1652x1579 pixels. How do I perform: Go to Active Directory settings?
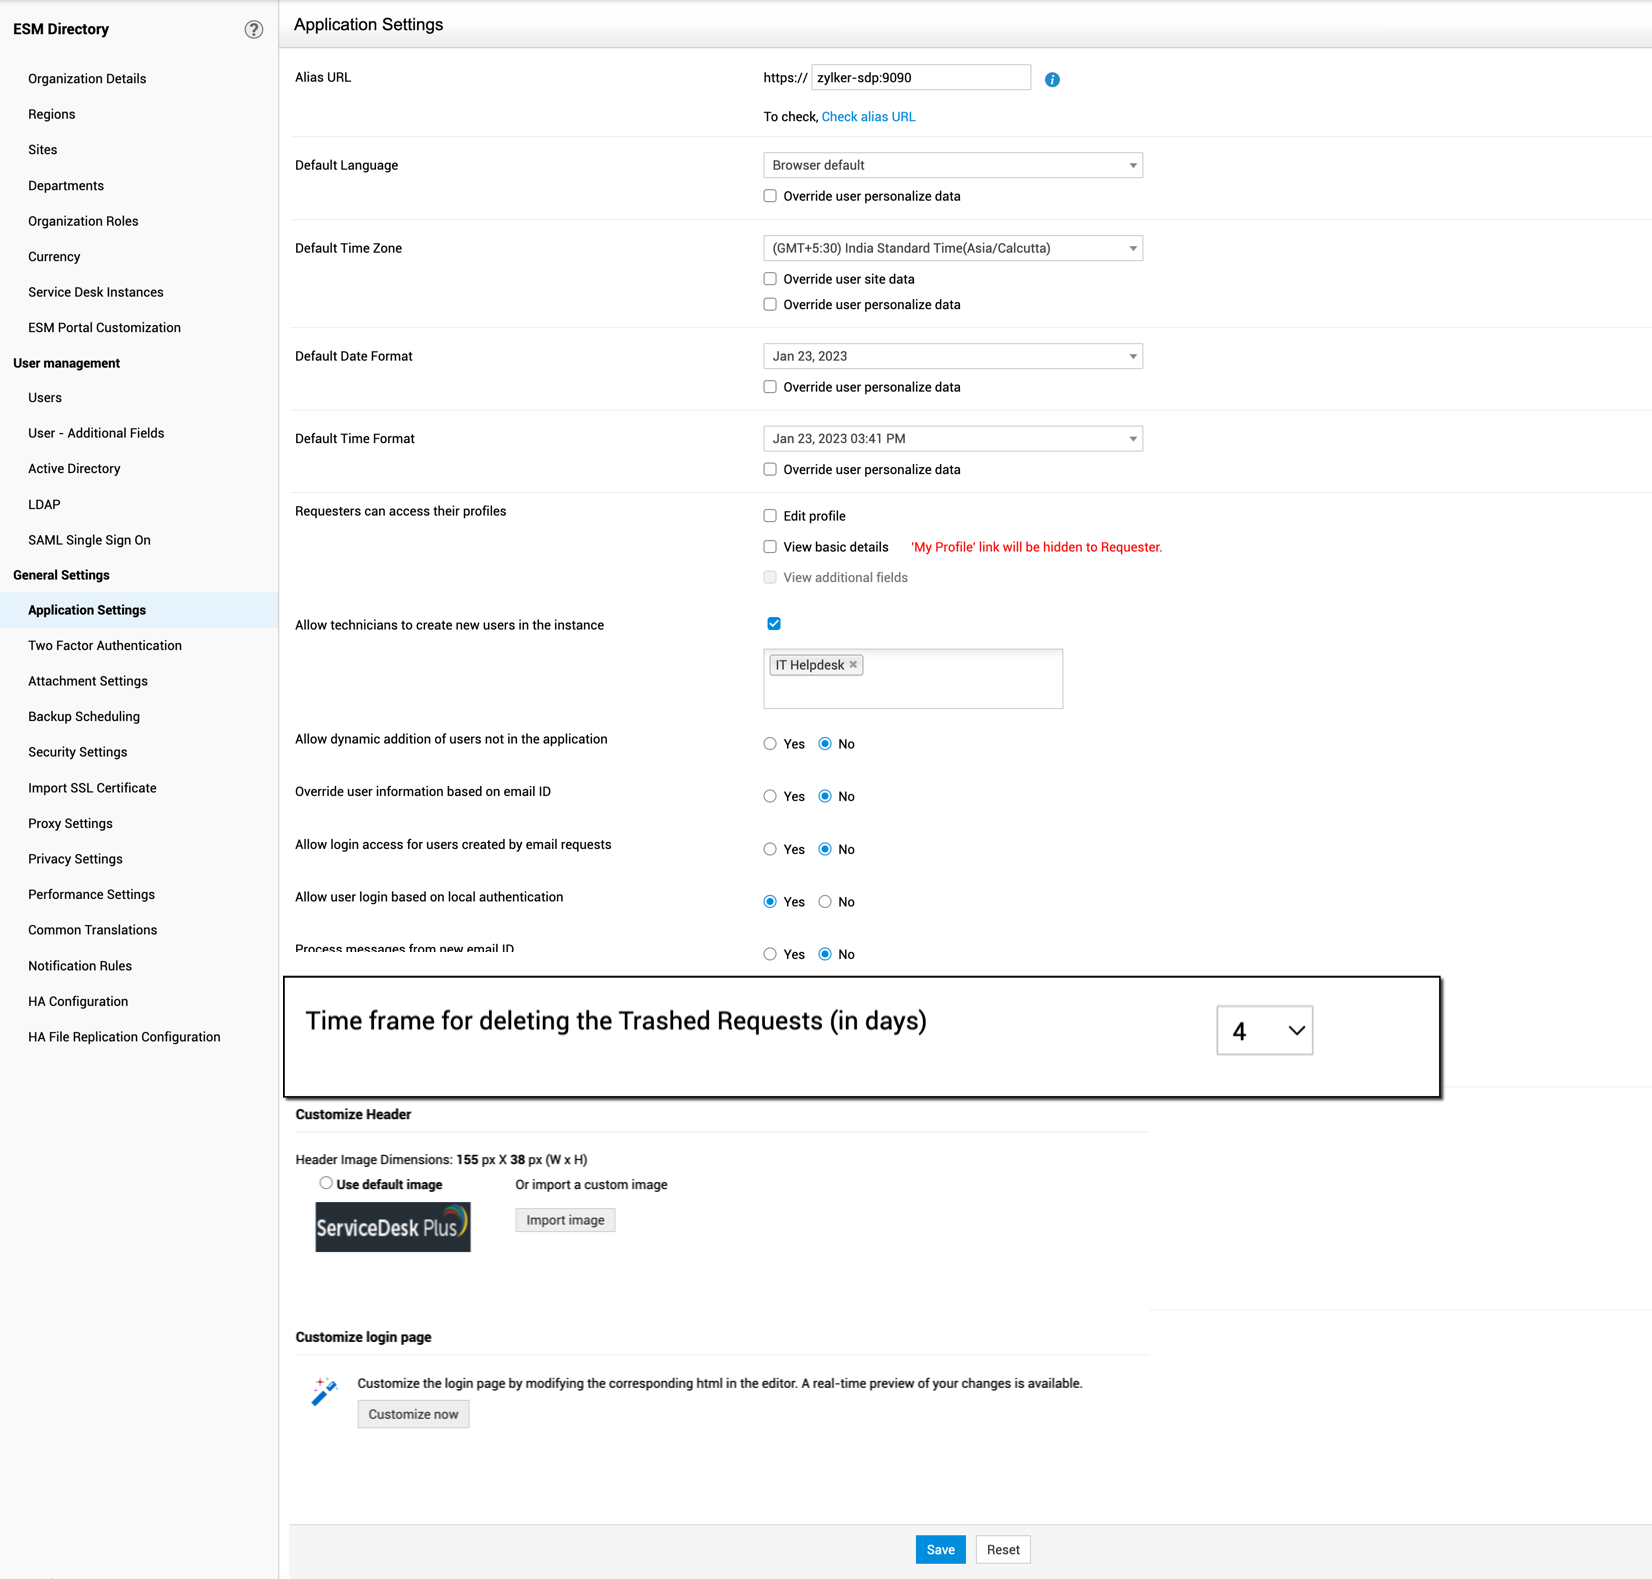pos(74,469)
